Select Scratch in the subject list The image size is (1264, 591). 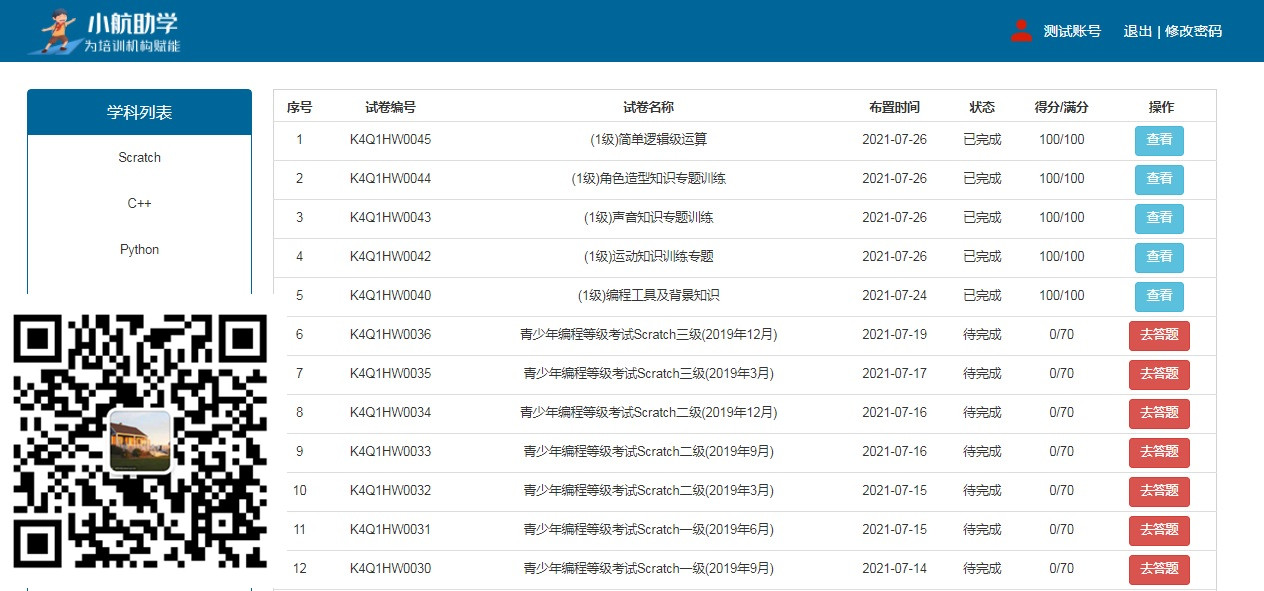pyautogui.click(x=139, y=158)
